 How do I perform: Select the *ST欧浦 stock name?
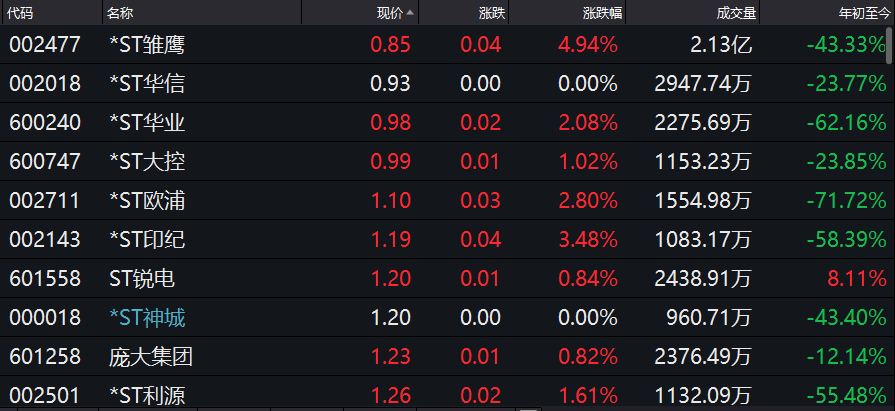(x=147, y=200)
